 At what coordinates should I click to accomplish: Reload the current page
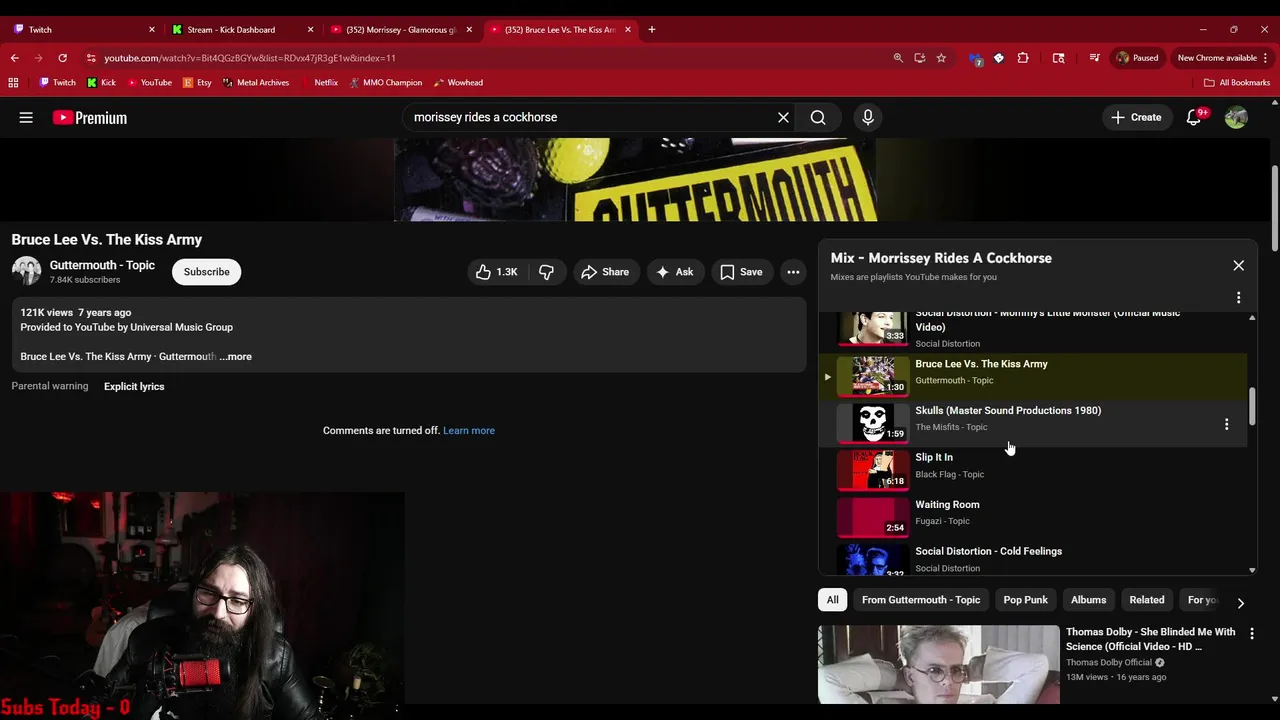[x=63, y=58]
